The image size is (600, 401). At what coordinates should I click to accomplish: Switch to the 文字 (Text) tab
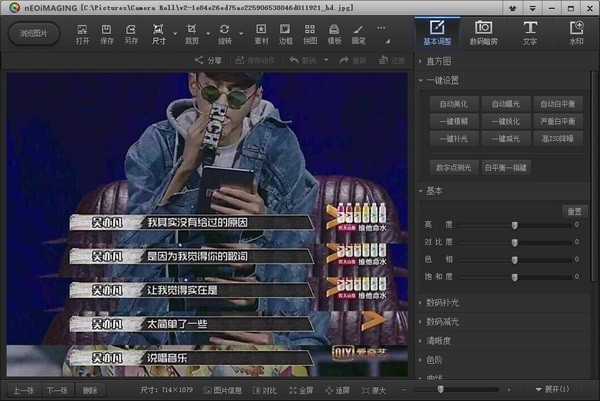click(529, 32)
